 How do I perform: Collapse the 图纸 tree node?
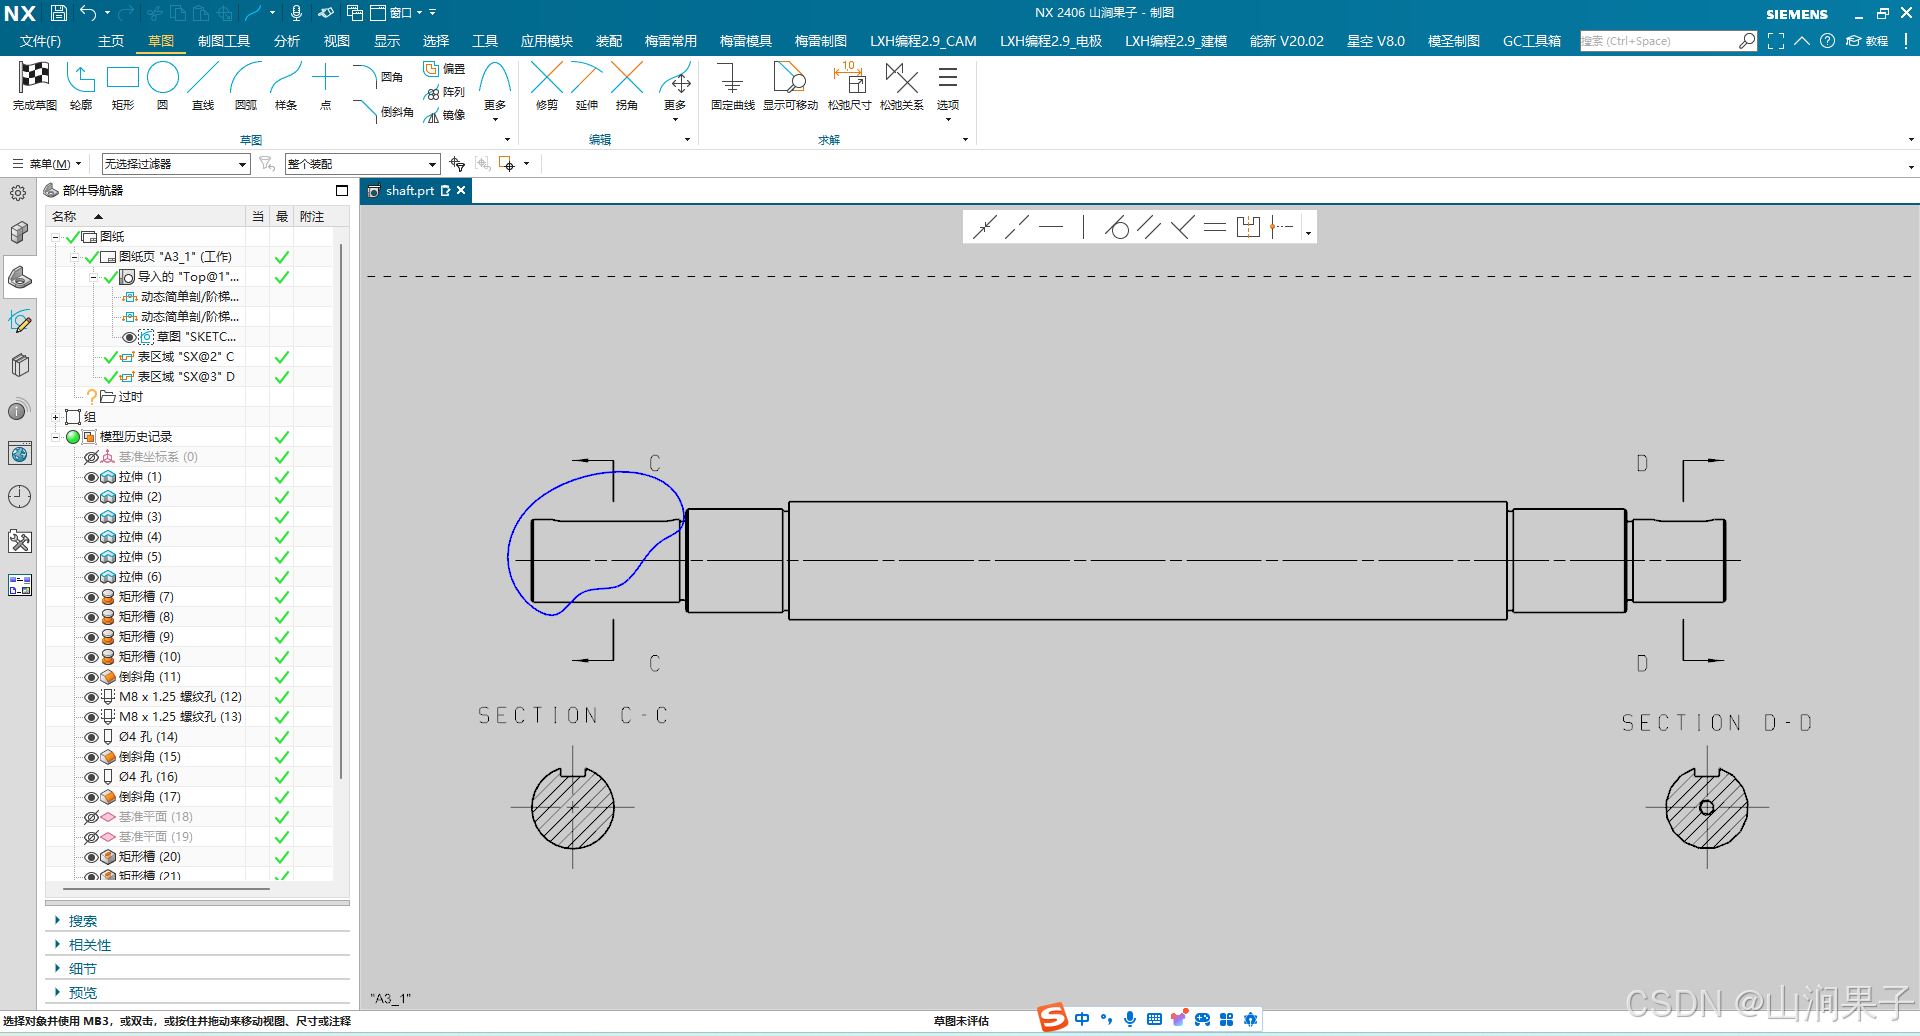(56, 237)
